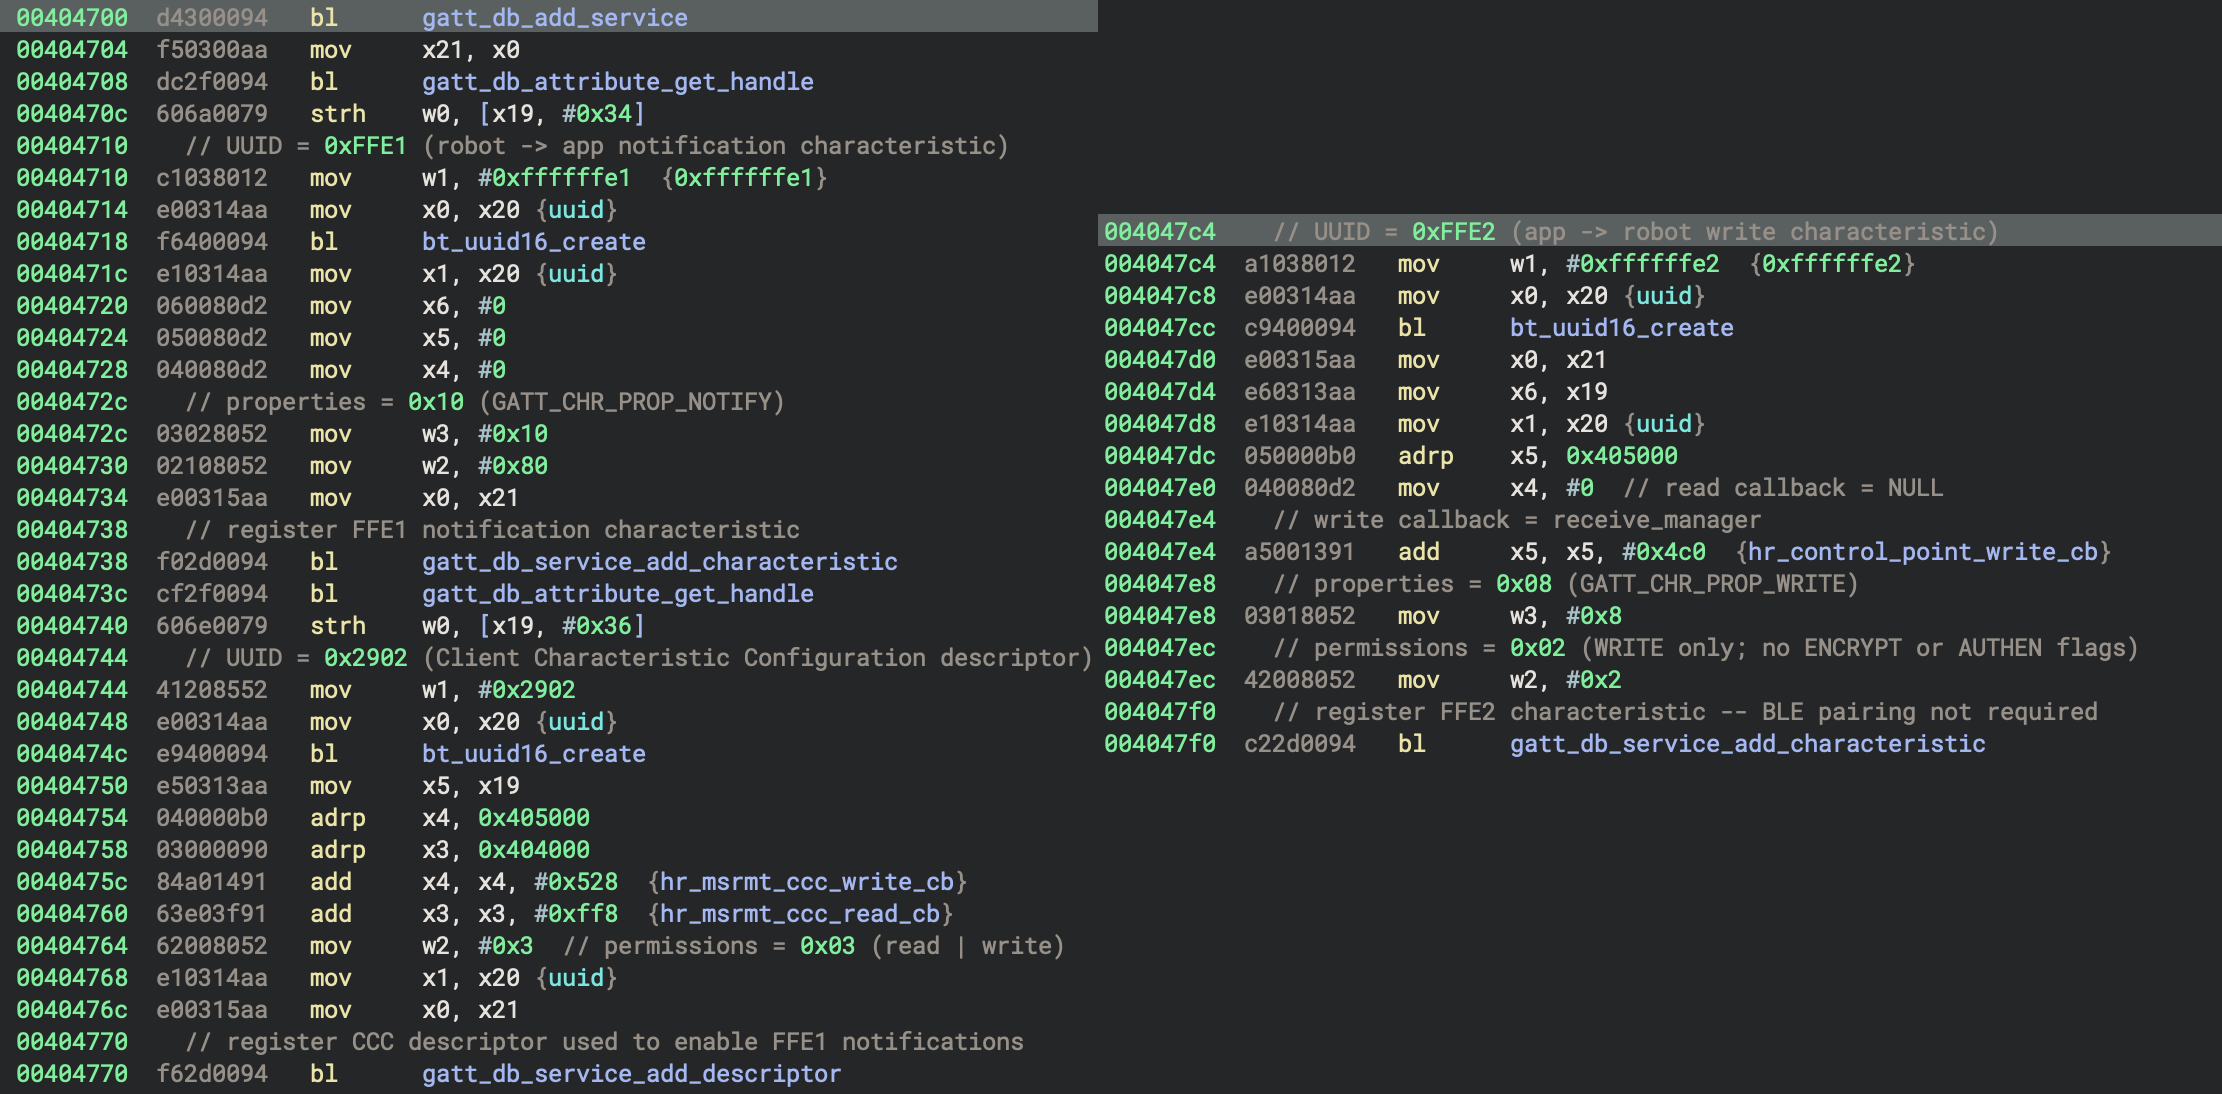Click the #0x10 immediate in mov w3
This screenshot has width=2222, height=1094.
[512, 434]
